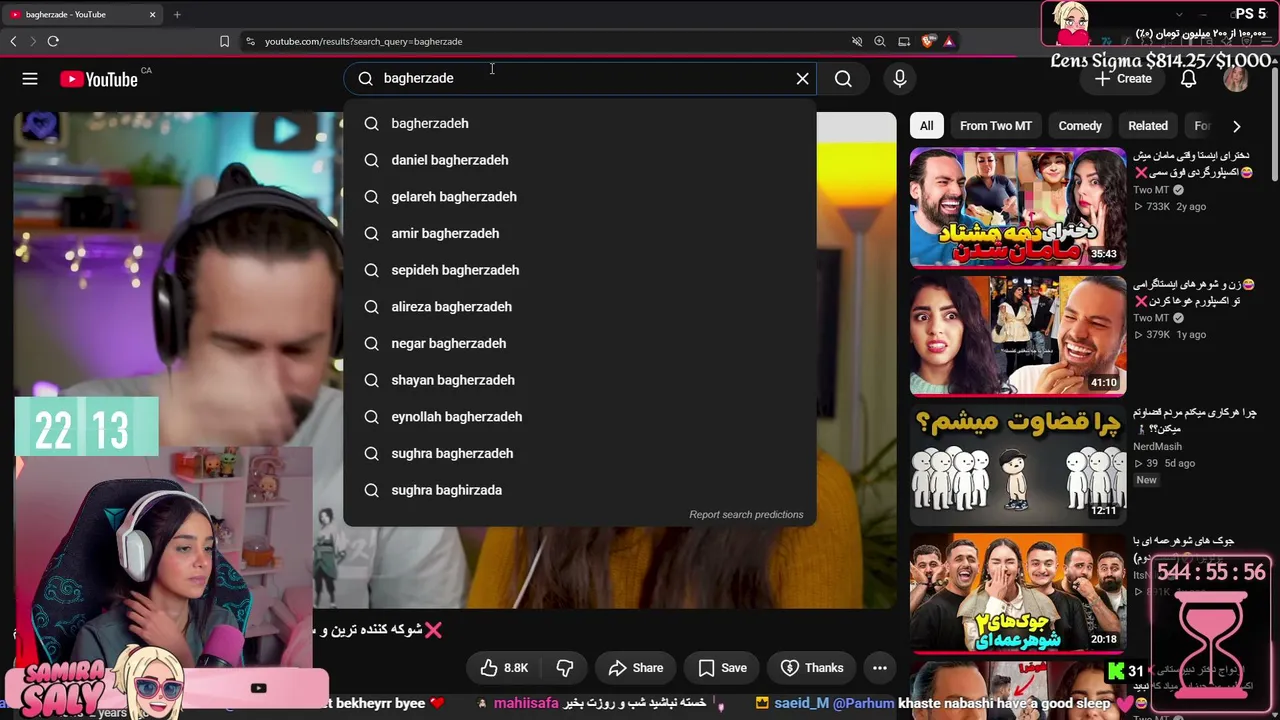
Task: Open the Brave Rewards triangle icon
Action: pyautogui.click(x=949, y=41)
